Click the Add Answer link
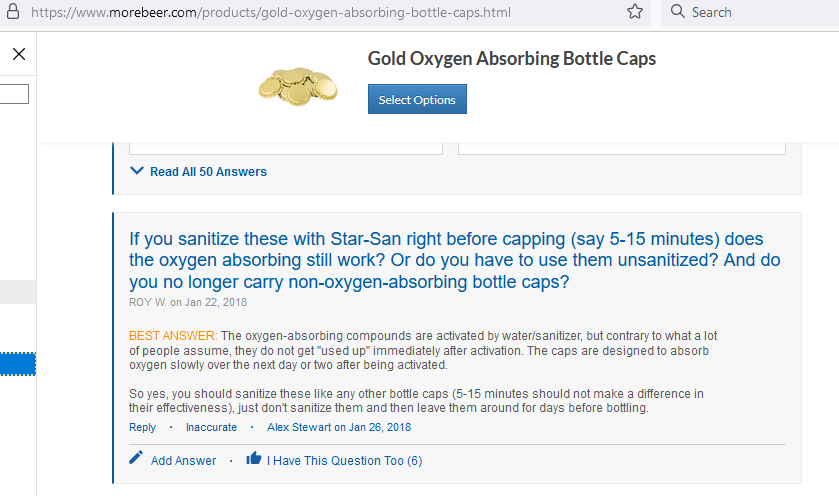This screenshot has height=496, width=839. [x=184, y=461]
